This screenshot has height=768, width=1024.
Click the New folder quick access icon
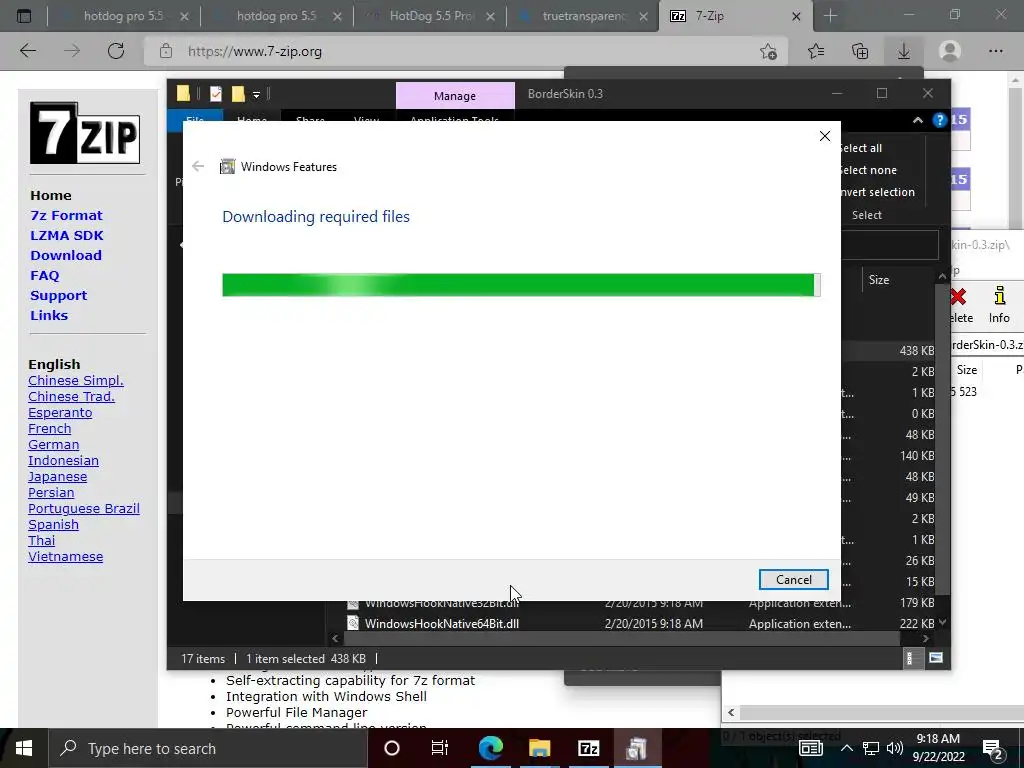(238, 94)
